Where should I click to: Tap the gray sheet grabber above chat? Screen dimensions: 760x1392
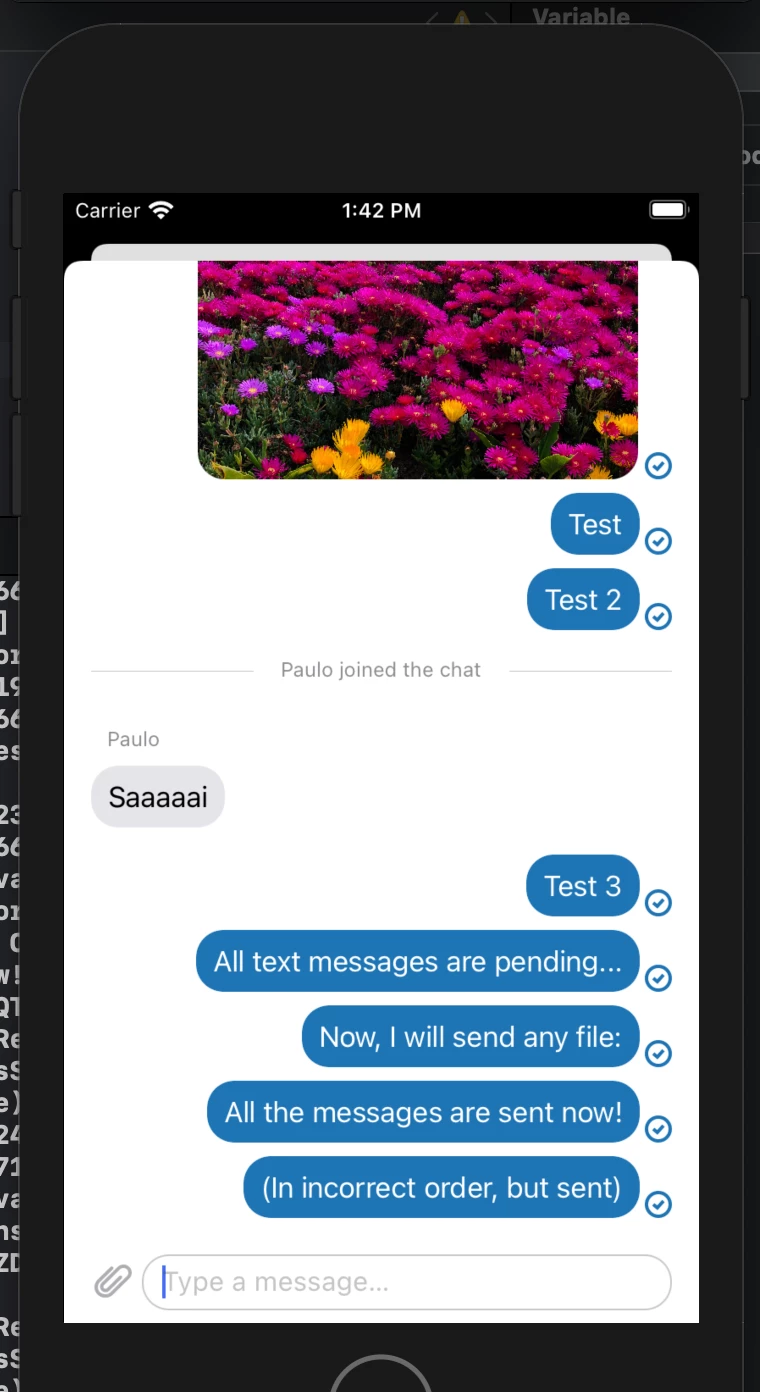(381, 252)
